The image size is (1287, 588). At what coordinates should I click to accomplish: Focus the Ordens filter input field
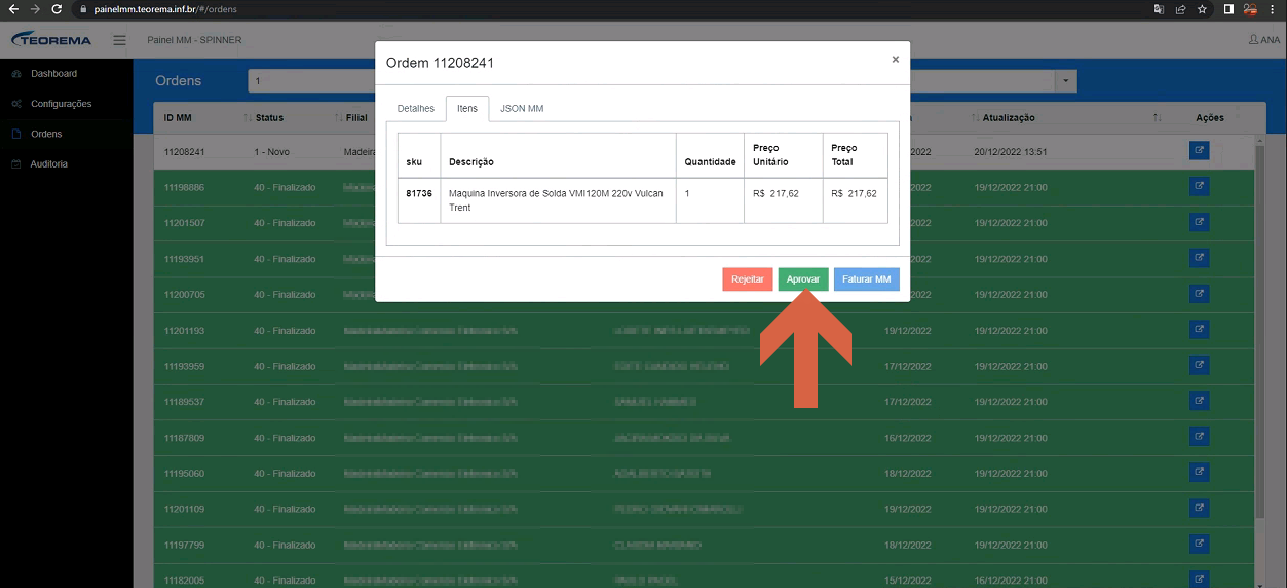point(653,81)
